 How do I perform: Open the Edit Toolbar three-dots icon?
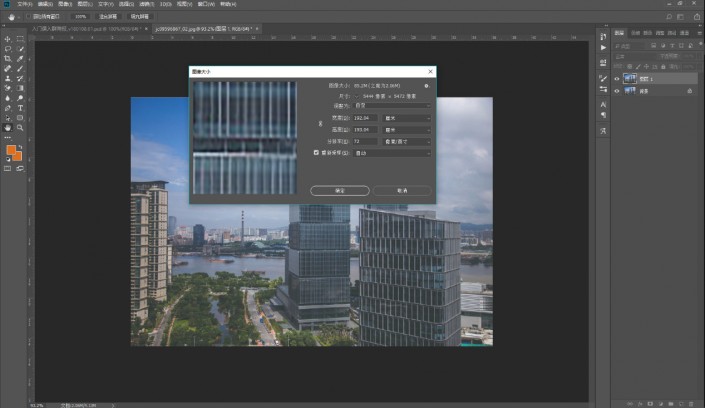(x=8, y=138)
